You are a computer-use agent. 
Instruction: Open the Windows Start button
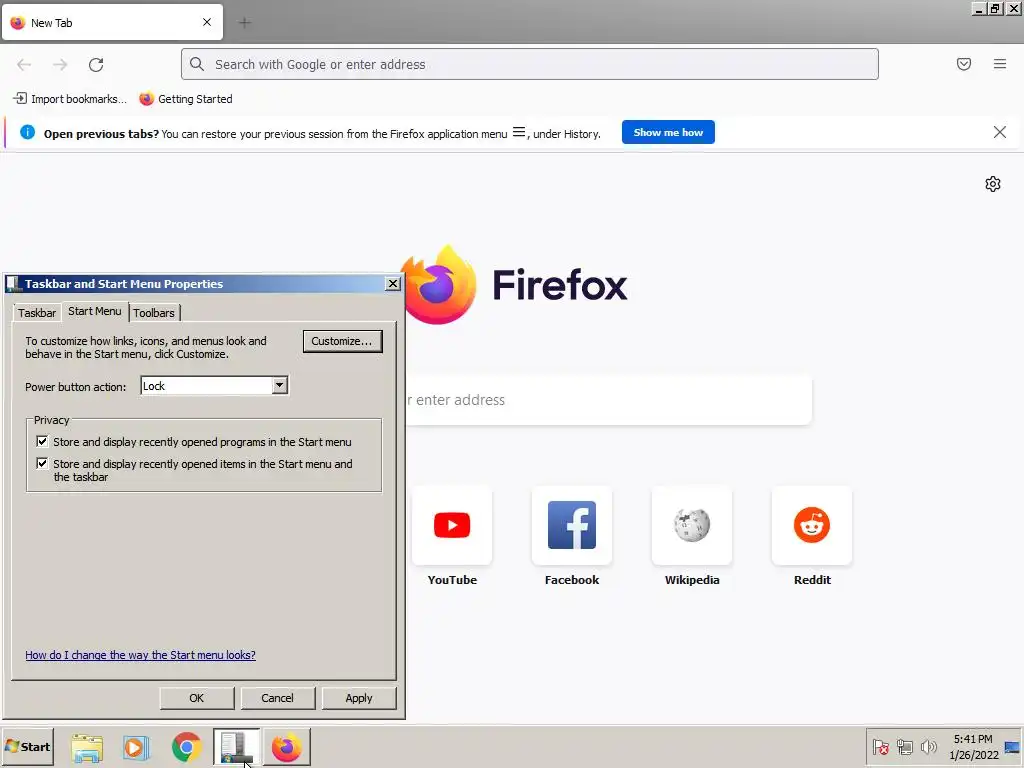(x=27, y=746)
